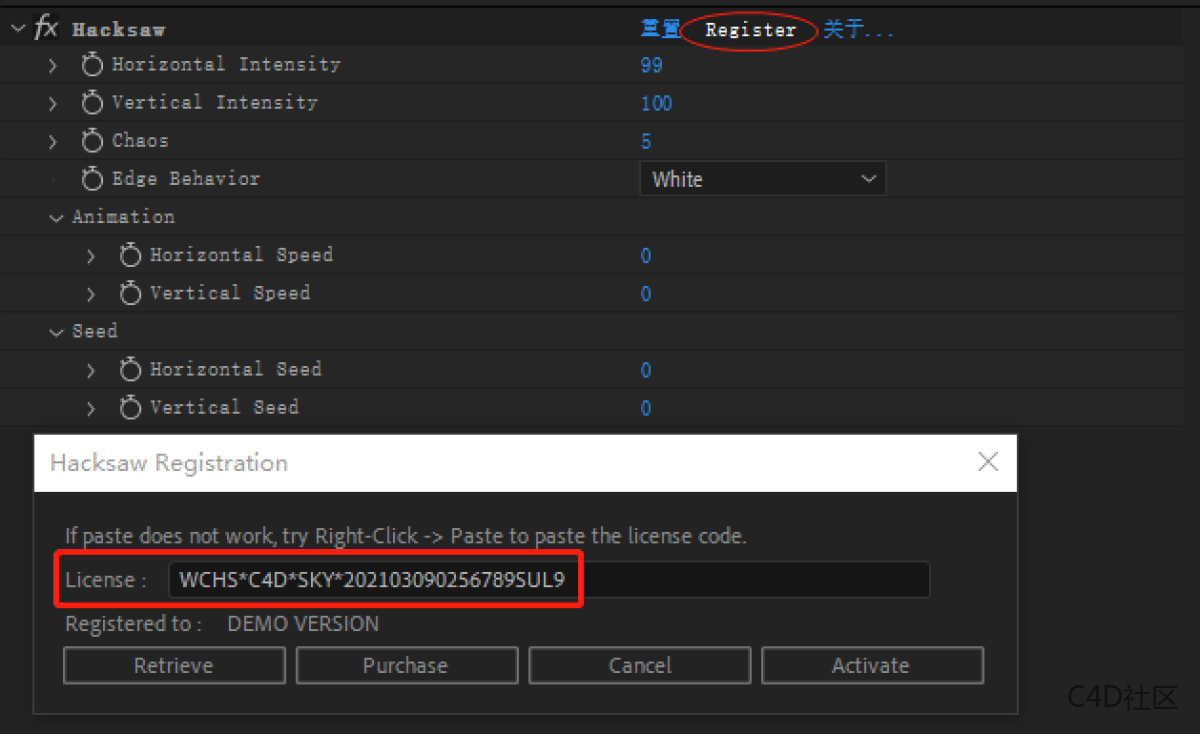Click the Retrieve button
The width and height of the screenshot is (1200, 734).
pyautogui.click(x=174, y=666)
